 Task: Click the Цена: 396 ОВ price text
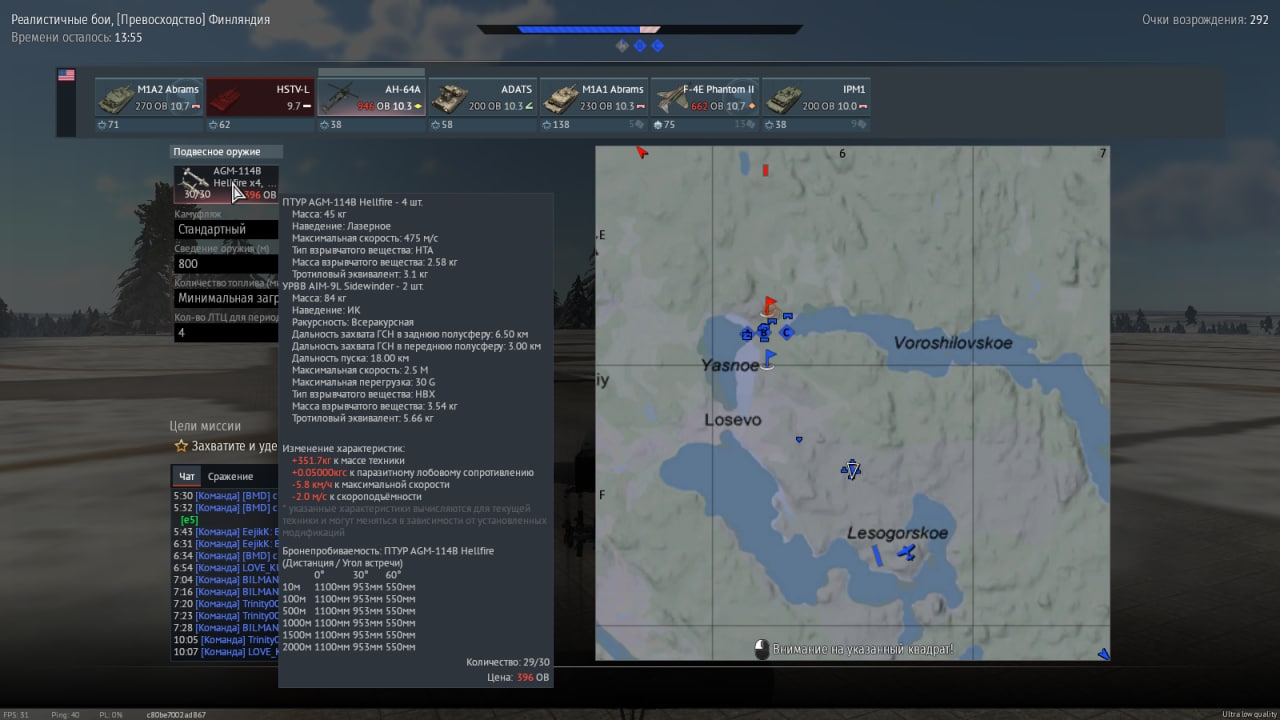coord(519,678)
